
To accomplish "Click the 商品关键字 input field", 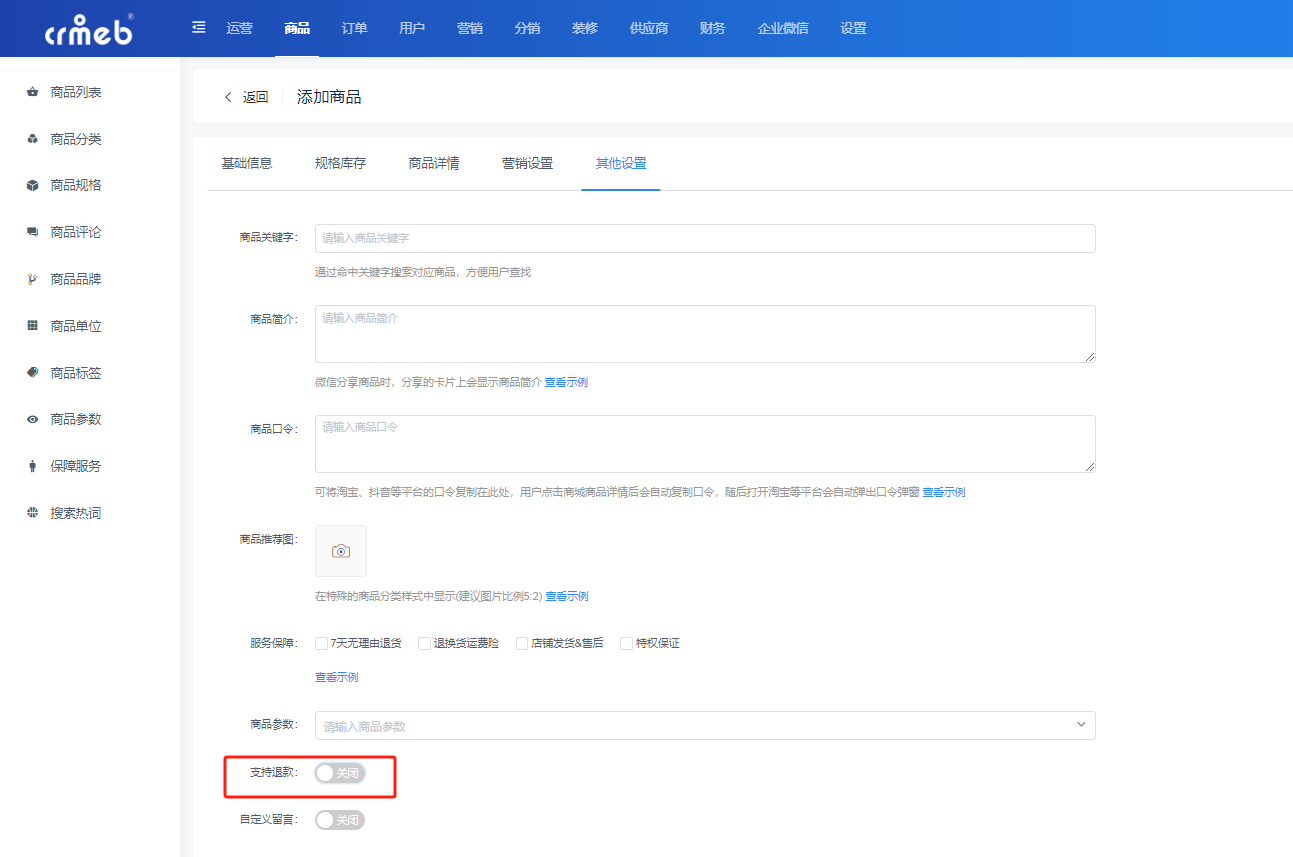I will coord(705,238).
